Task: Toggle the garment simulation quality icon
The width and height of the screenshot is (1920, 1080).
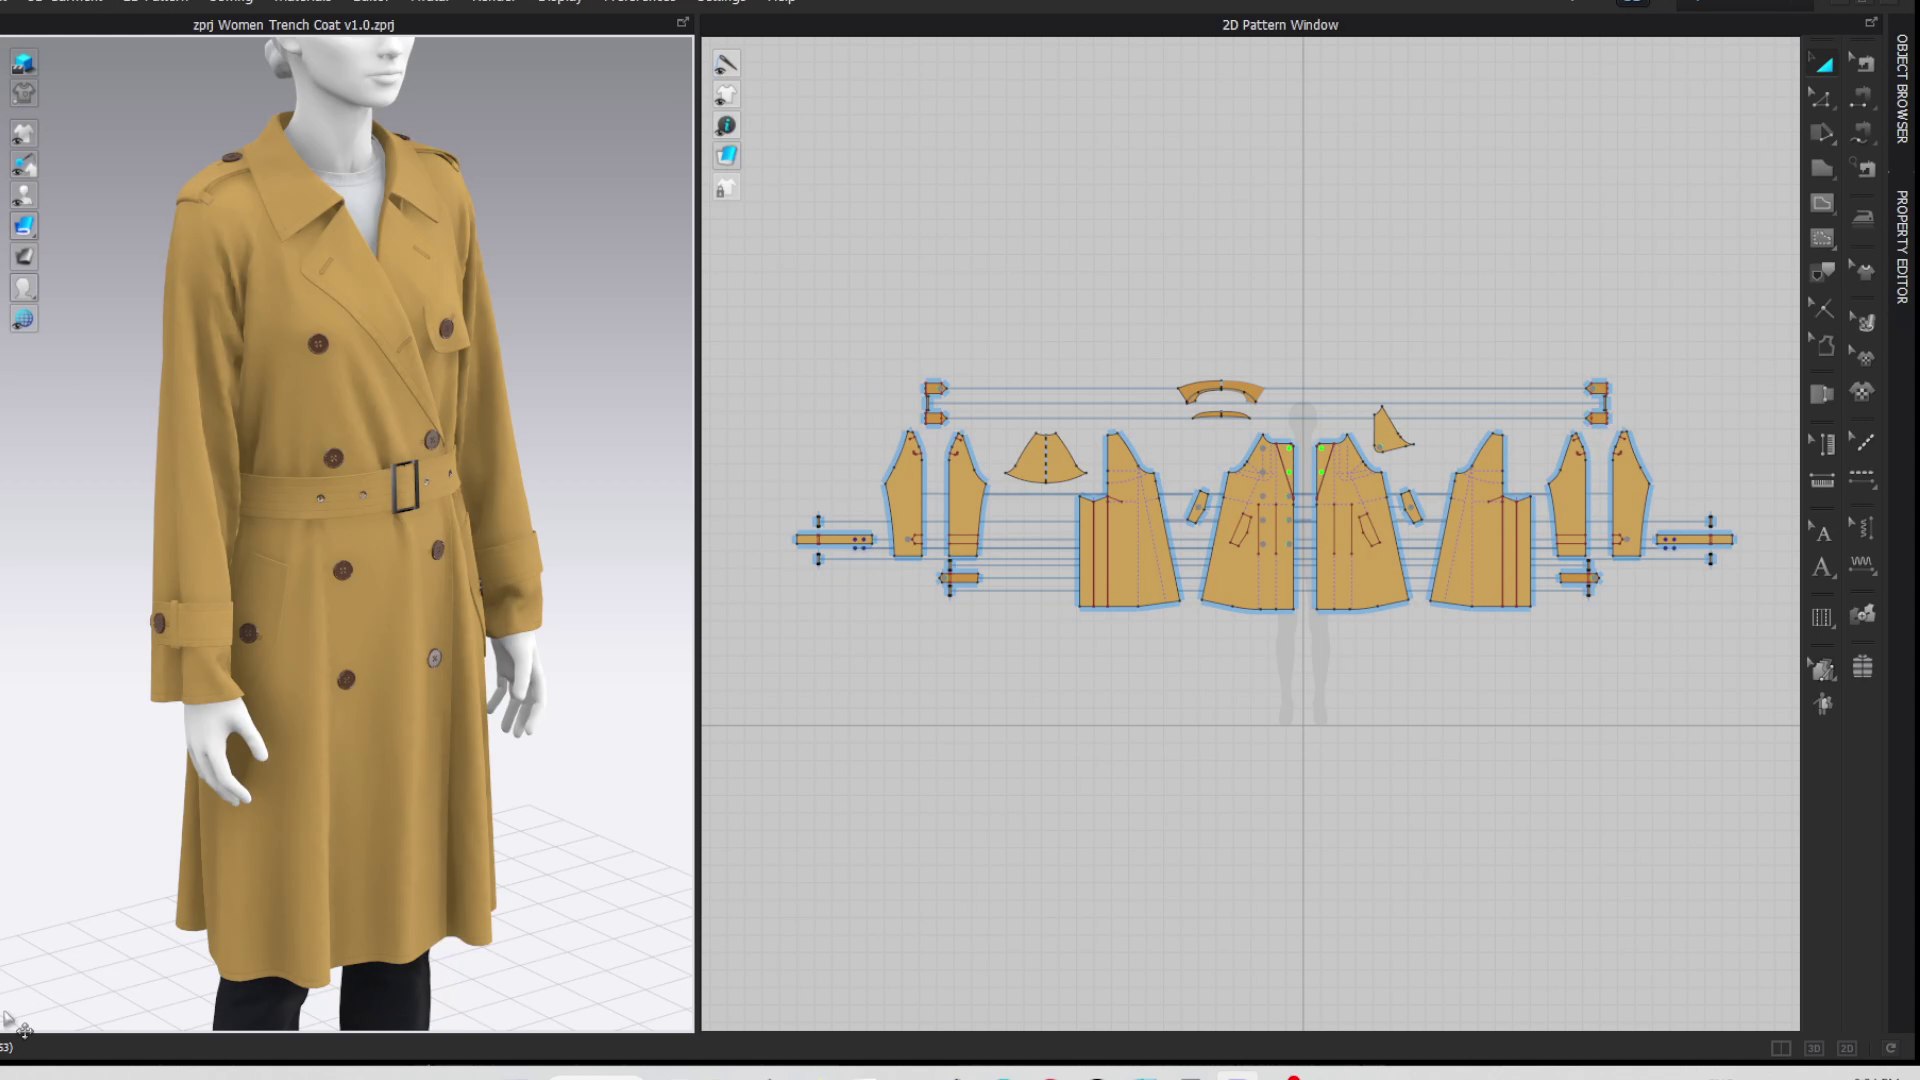Action: 24,93
